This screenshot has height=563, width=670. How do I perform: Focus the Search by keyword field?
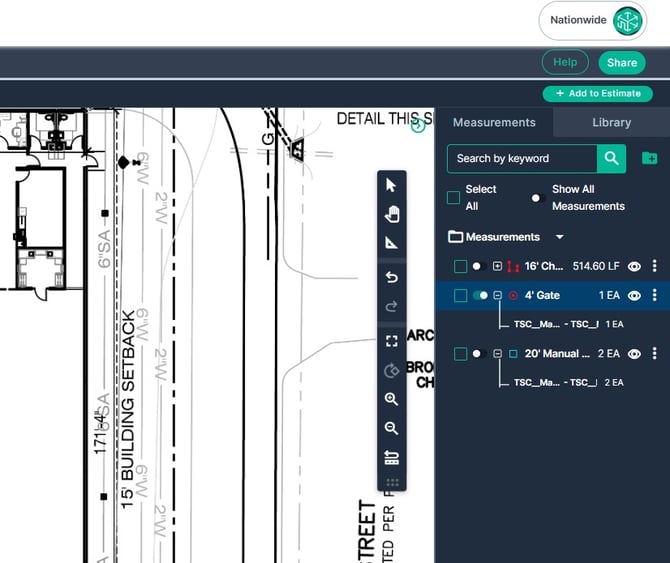click(522, 158)
